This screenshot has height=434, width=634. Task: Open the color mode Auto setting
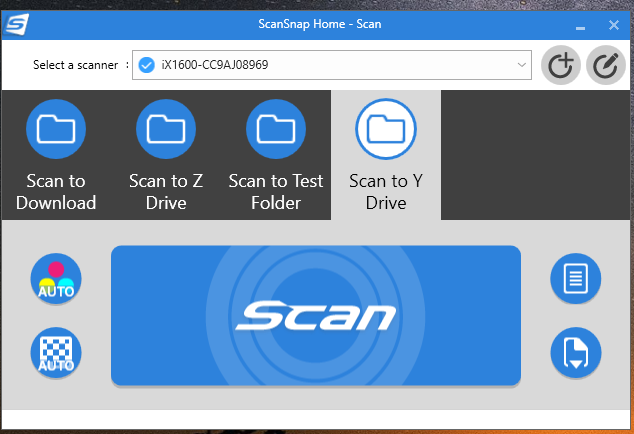[56, 279]
